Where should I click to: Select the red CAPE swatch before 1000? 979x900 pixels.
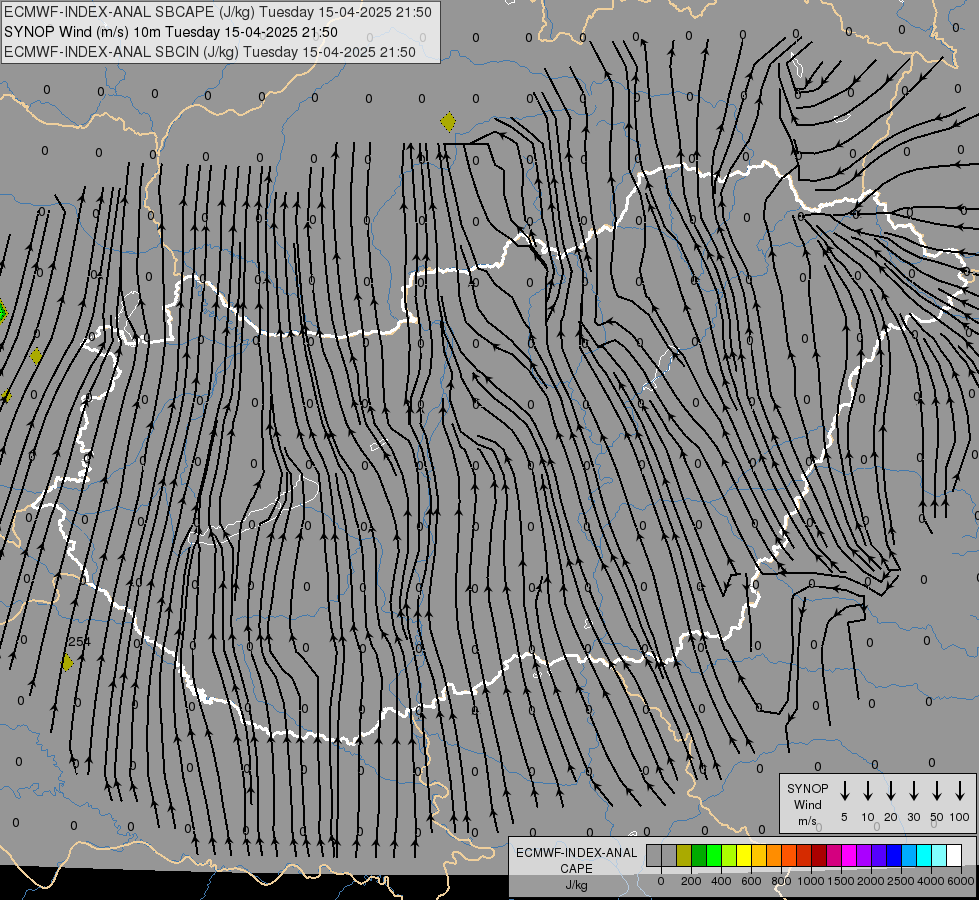point(804,856)
